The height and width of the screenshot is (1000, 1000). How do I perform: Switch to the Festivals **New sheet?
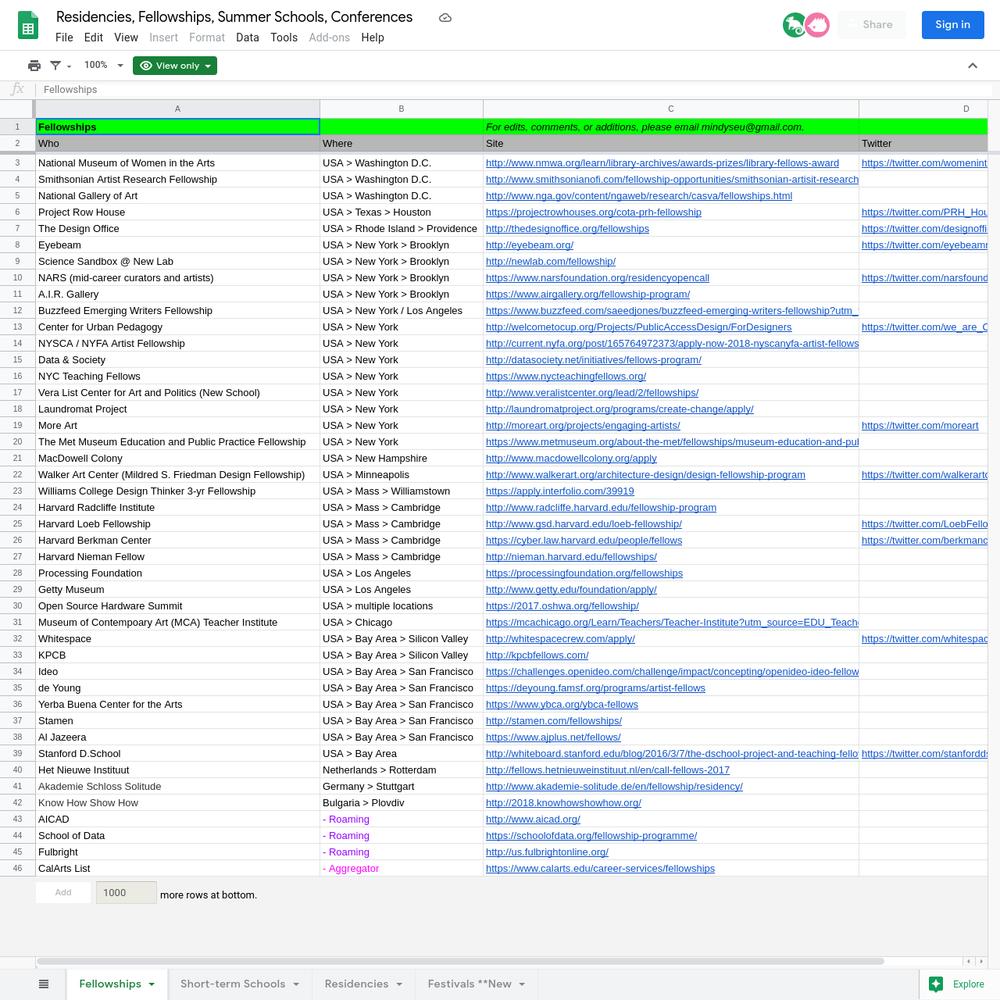coord(469,984)
